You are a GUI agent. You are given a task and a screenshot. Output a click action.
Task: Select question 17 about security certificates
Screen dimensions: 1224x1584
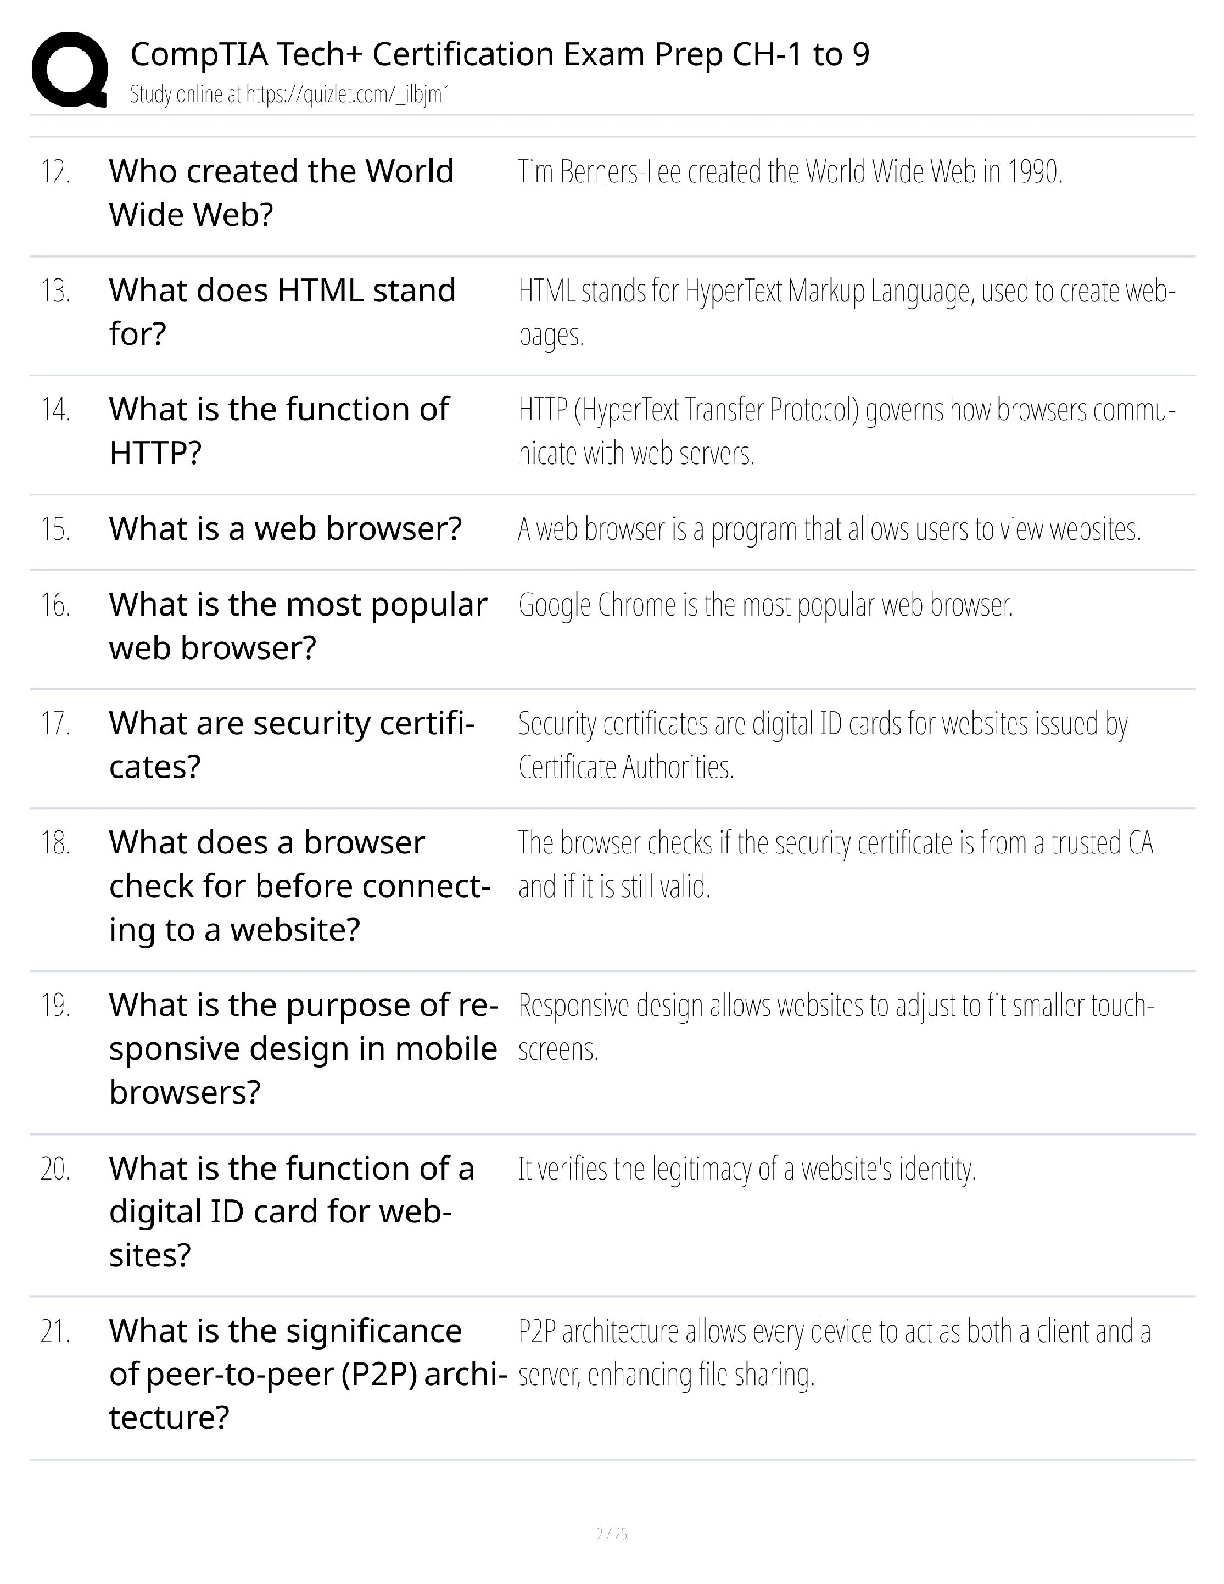click(292, 744)
